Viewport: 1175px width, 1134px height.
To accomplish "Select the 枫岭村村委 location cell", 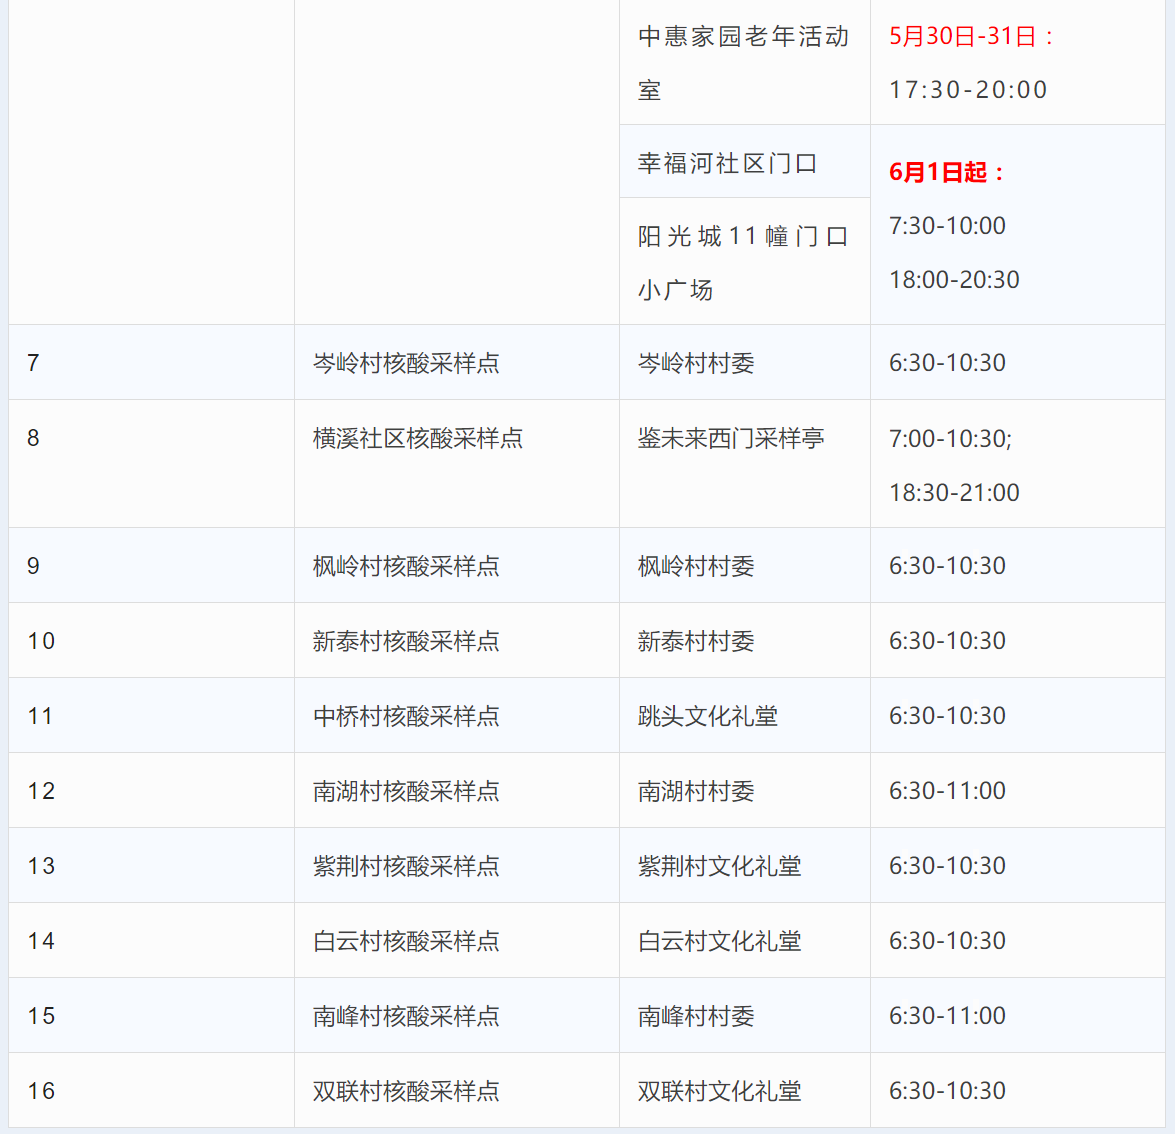I will (x=696, y=566).
